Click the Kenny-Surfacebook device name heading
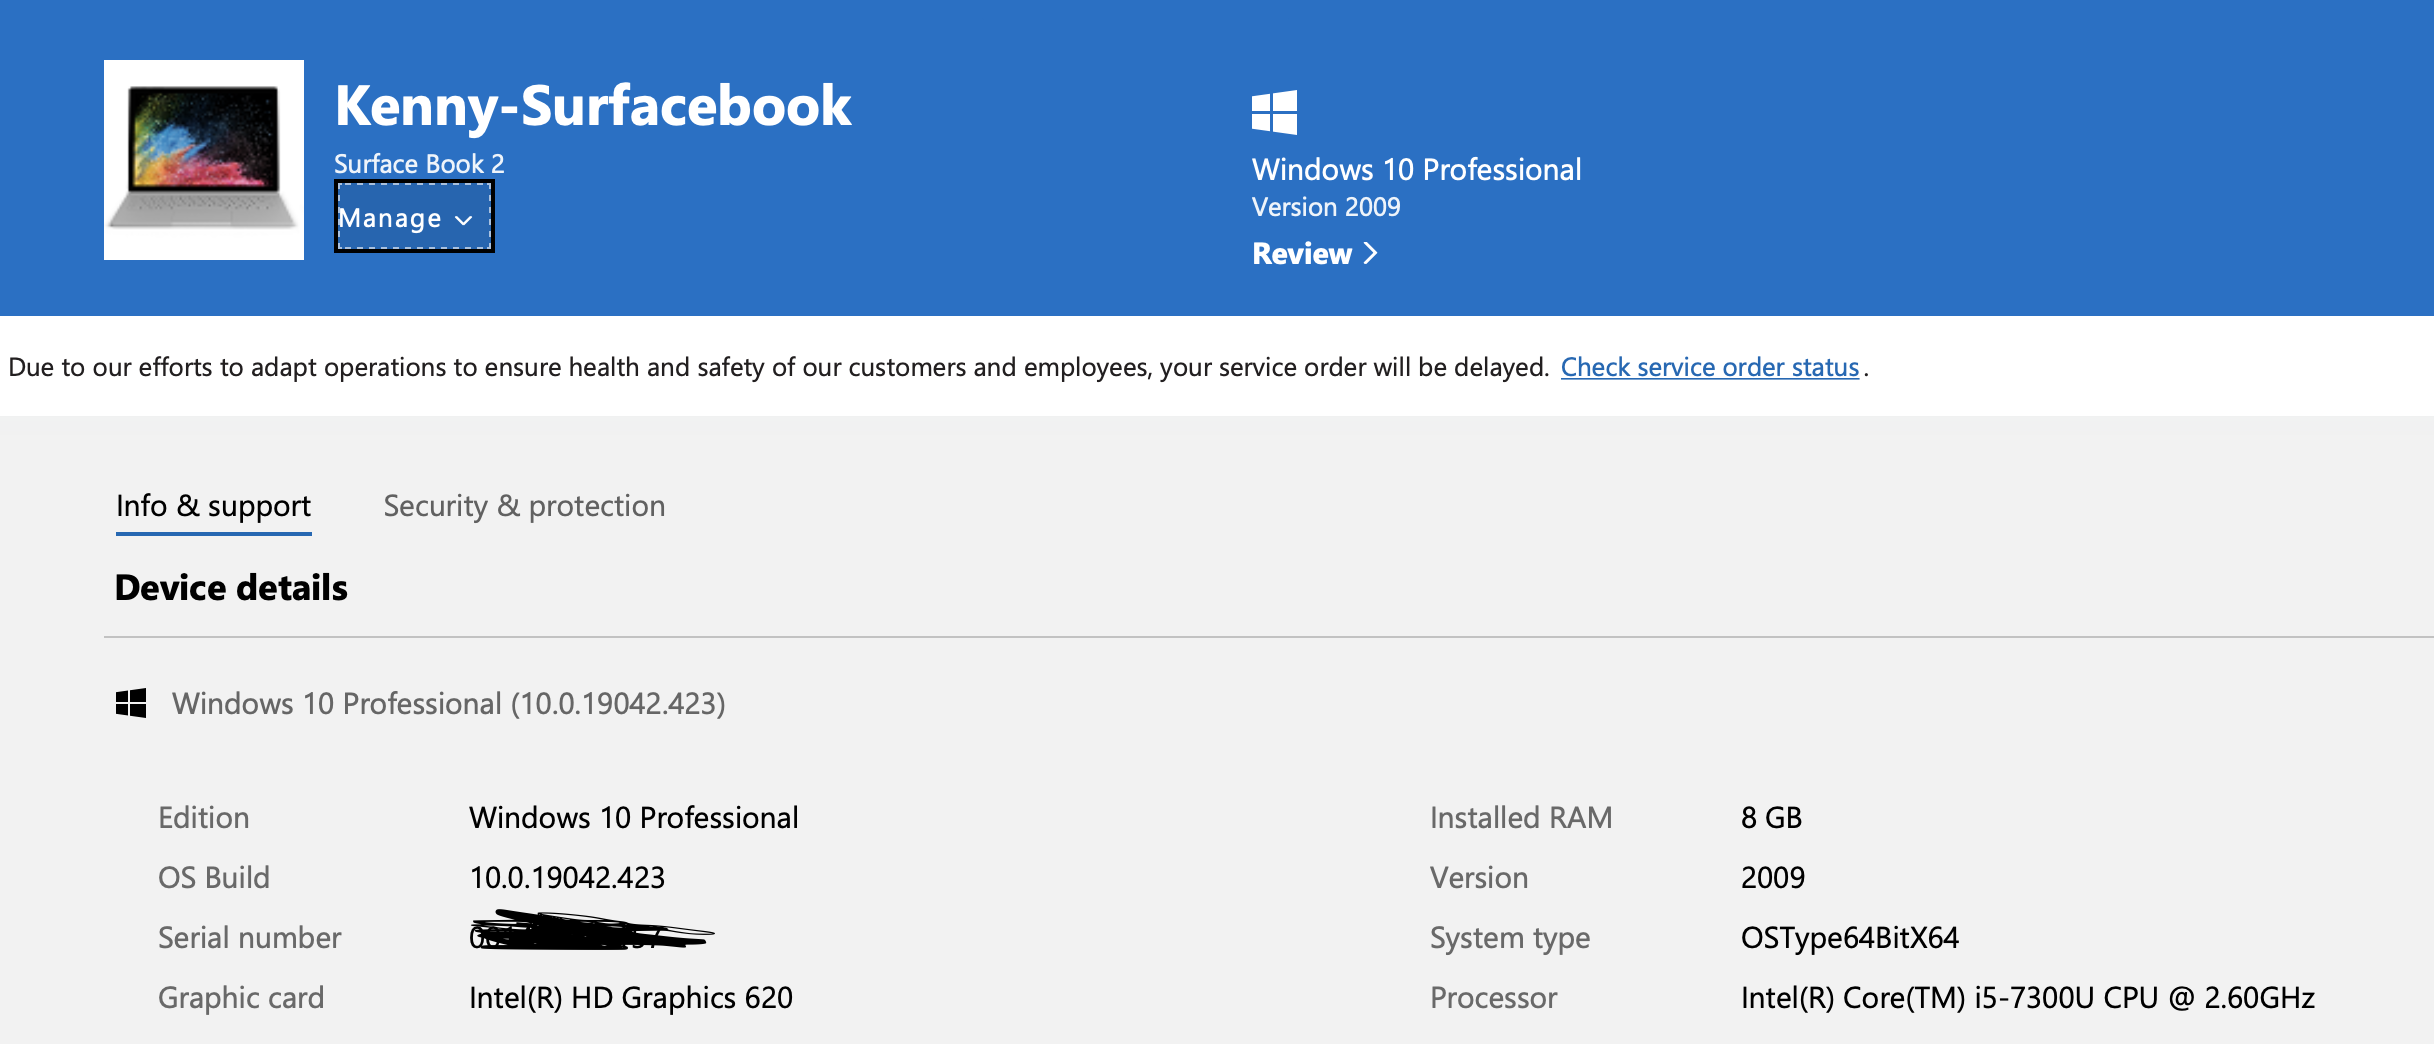Screen dimensions: 2434x1044 592,106
